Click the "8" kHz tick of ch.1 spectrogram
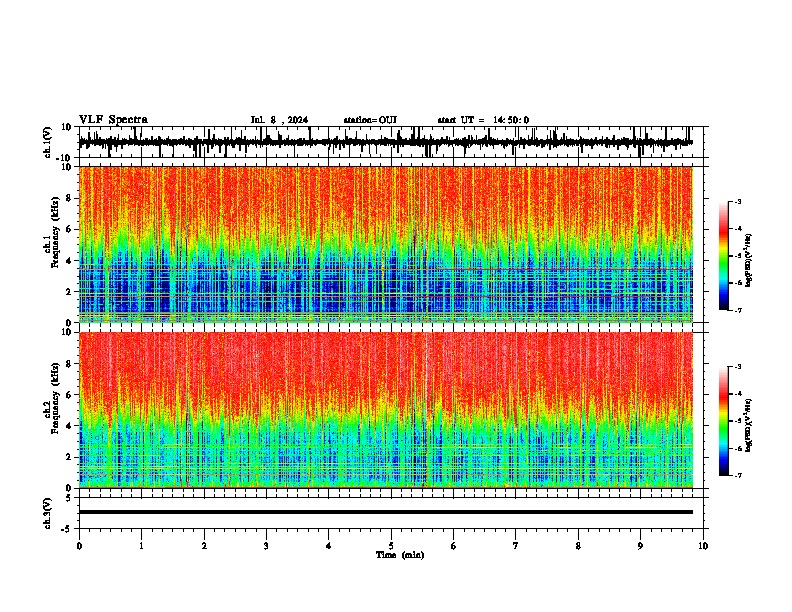Image resolution: width=792 pixels, height=612 pixels. 69,198
